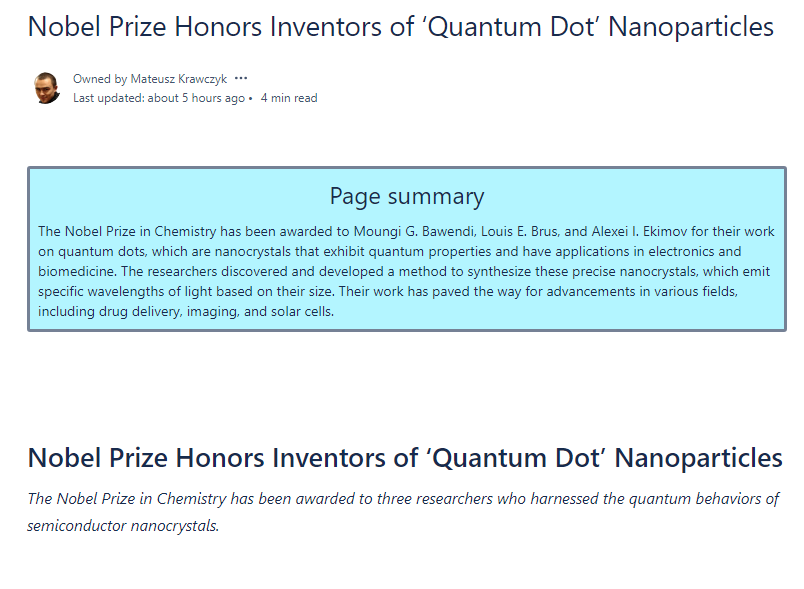Click the 'Owned by' label text
The image size is (804, 589).
(x=100, y=79)
